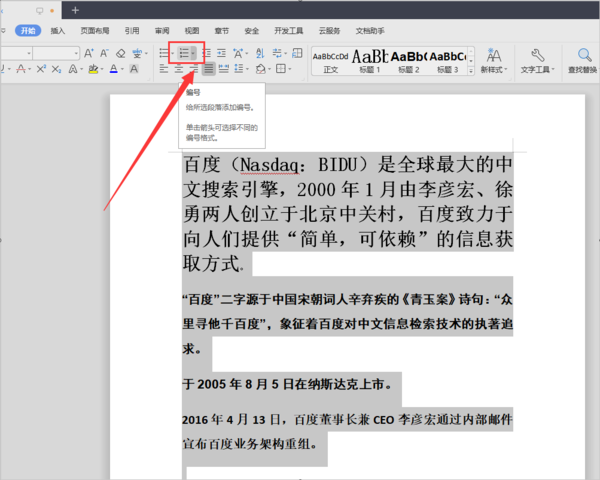Open the 页面布局 tab

coord(95,31)
